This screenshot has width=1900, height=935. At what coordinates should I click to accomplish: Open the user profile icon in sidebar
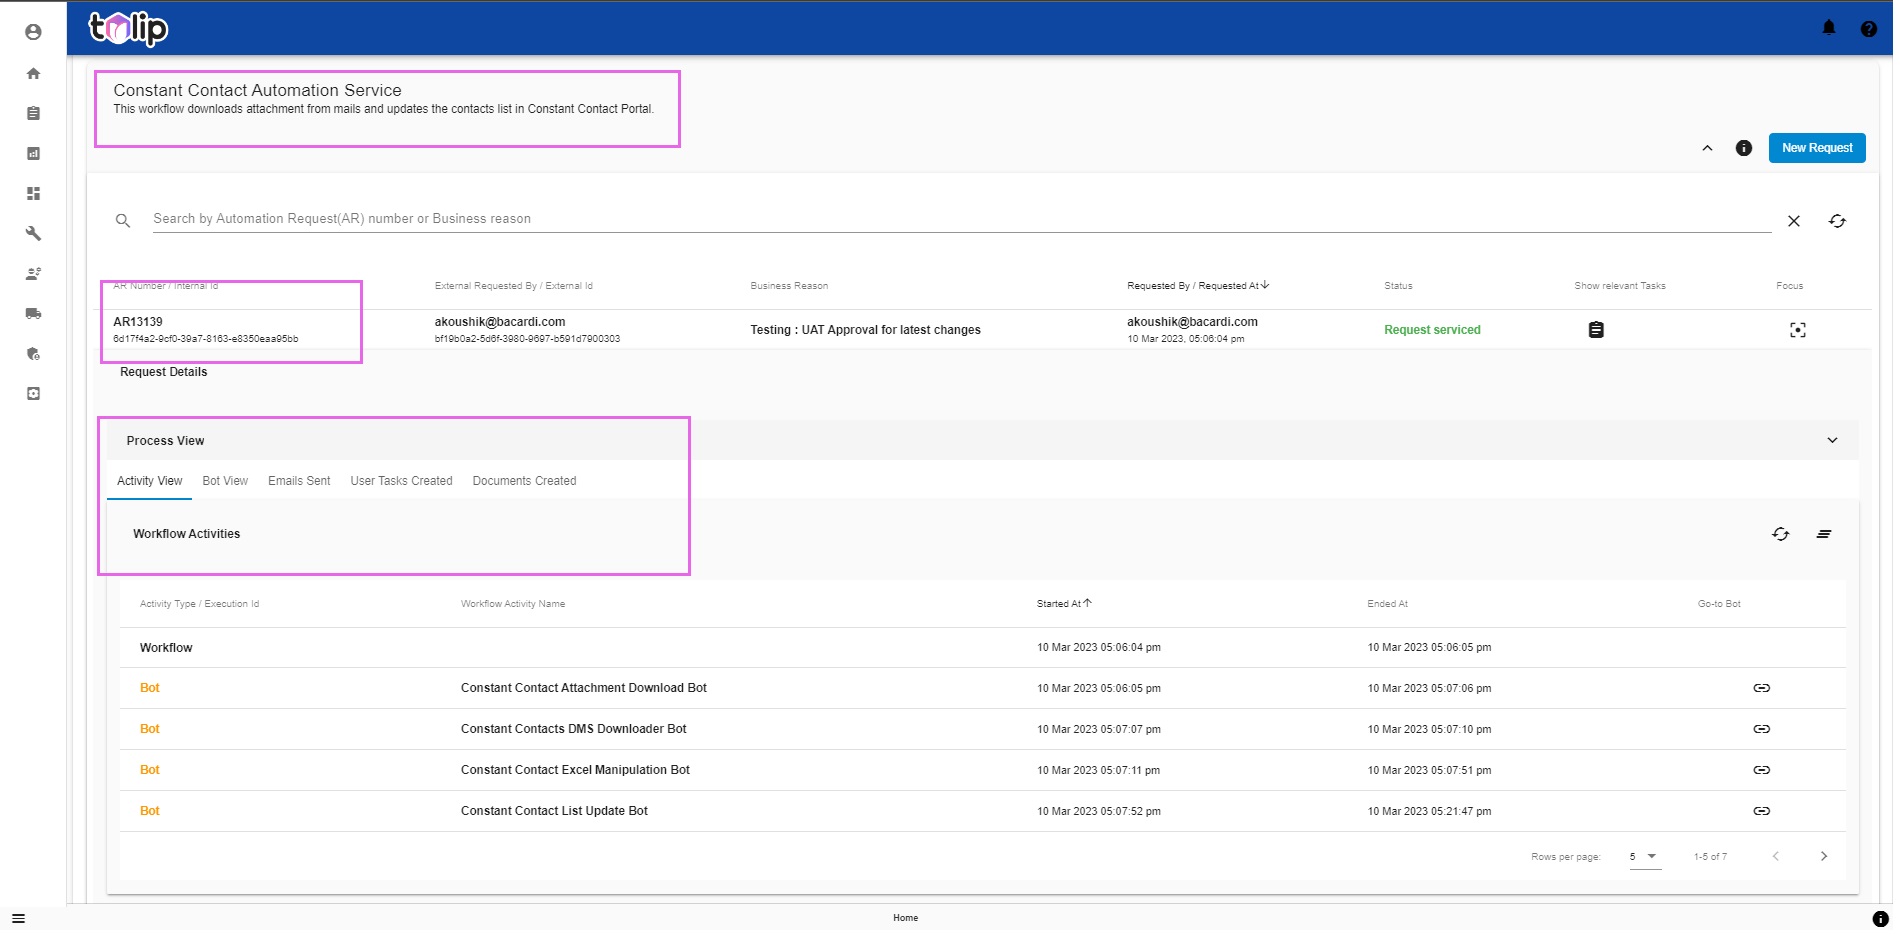33,32
